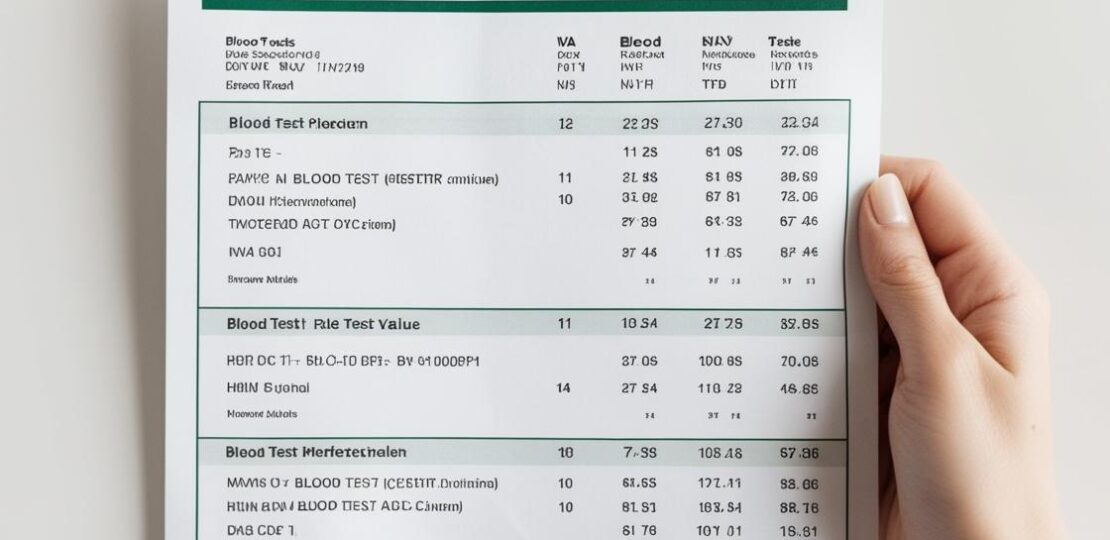Select the value 14 in HBIN Suohol row

tap(563, 388)
